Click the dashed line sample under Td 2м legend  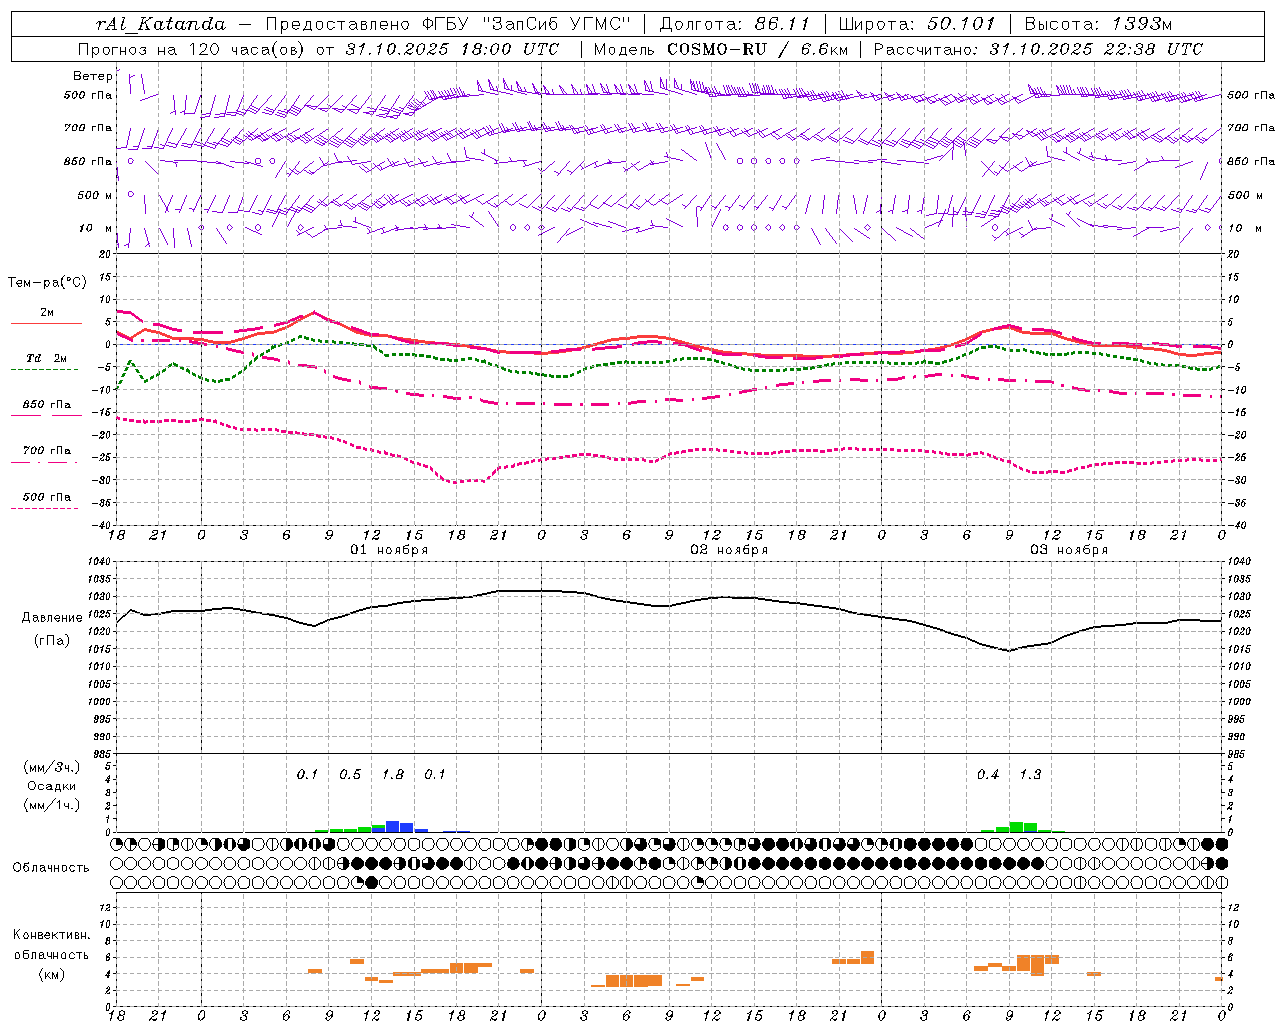[x=44, y=369]
